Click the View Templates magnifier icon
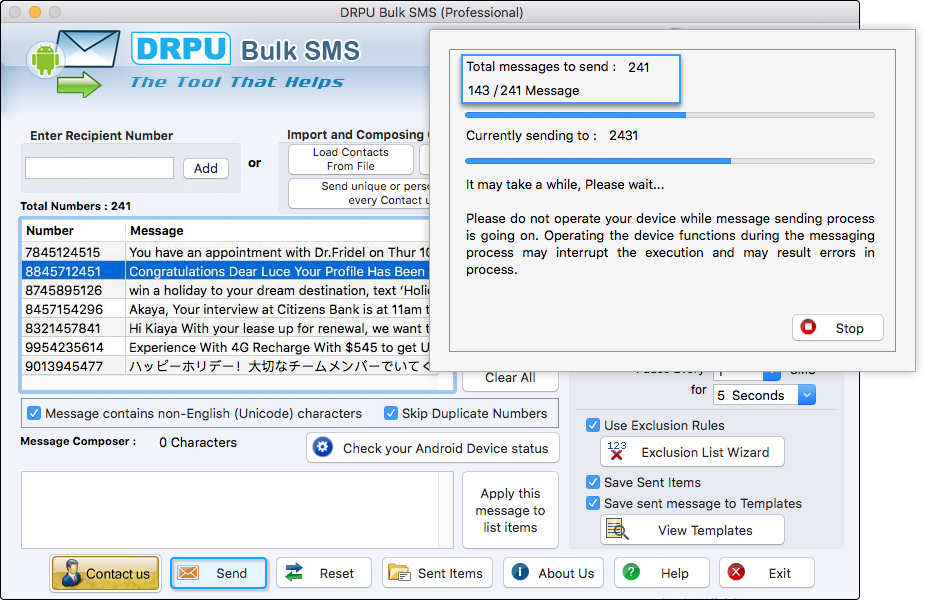Screen dimensions: 940x600 [x=617, y=530]
